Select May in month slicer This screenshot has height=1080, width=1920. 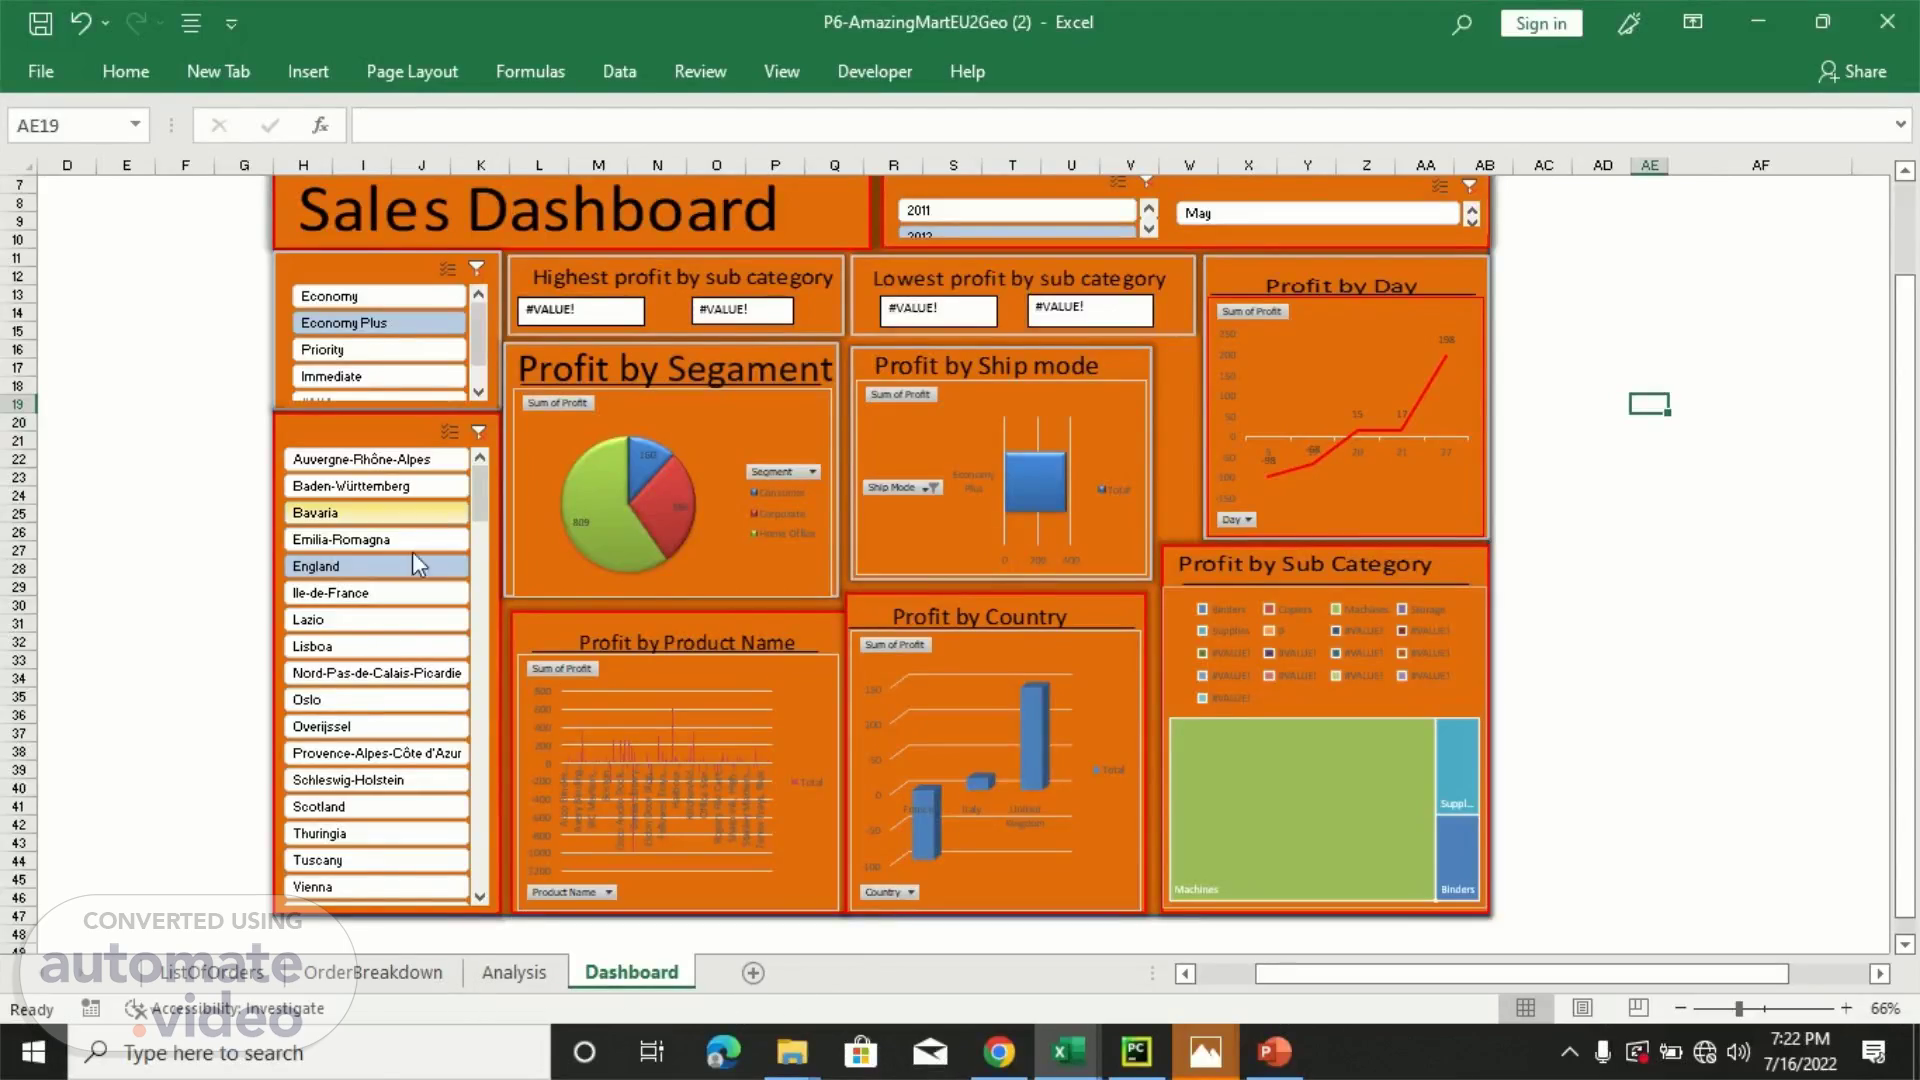pyautogui.click(x=1318, y=213)
